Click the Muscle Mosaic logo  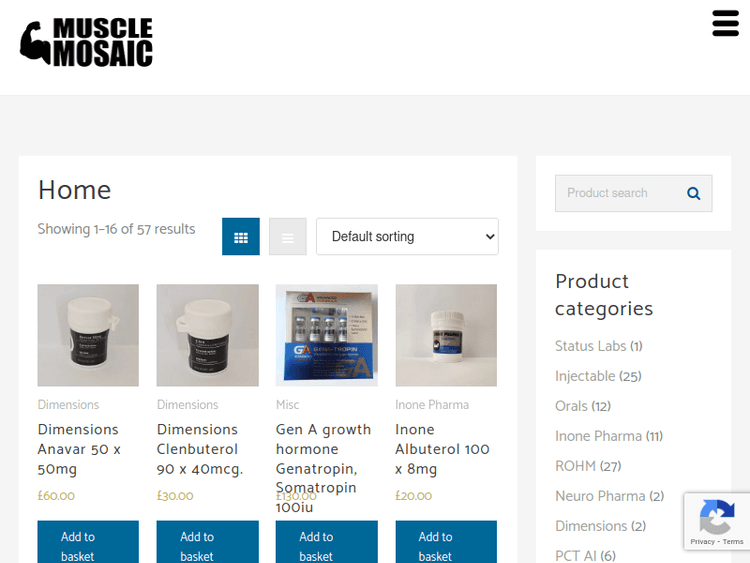tap(86, 42)
